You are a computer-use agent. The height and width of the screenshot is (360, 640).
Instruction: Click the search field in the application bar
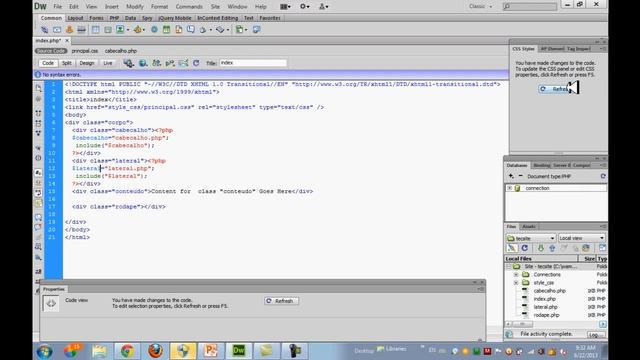[x=530, y=7]
